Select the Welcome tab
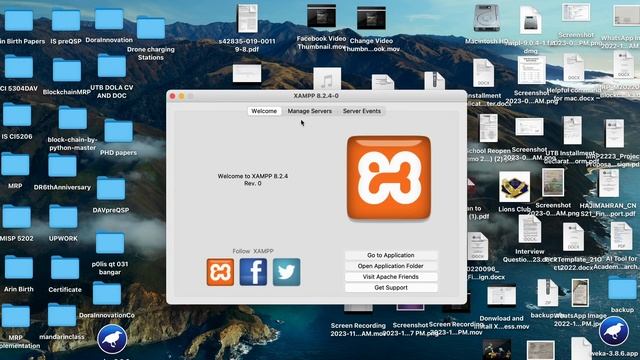Screen dimensions: 640x360 click(x=264, y=111)
